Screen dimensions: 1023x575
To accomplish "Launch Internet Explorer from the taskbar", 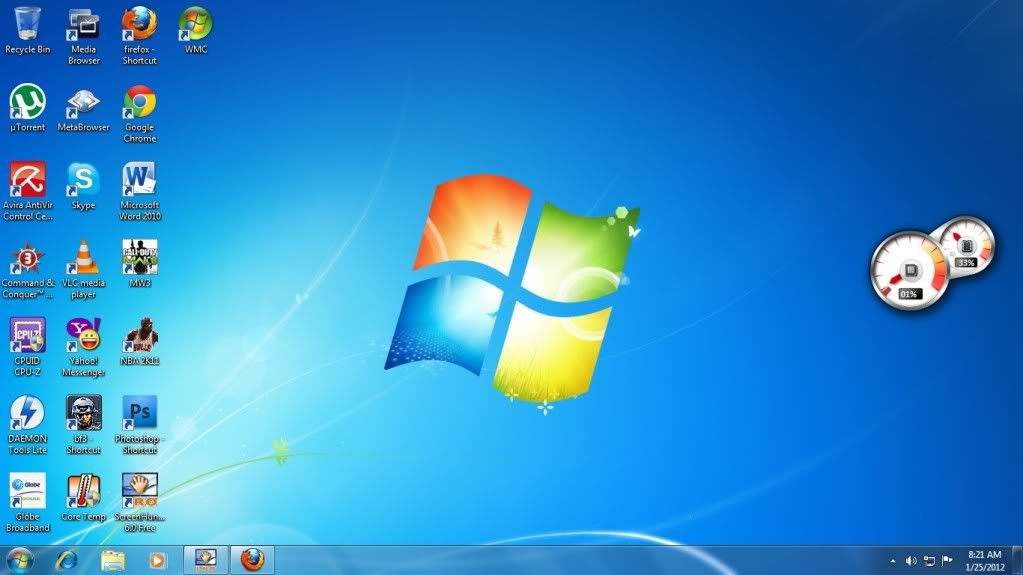I will 67,560.
